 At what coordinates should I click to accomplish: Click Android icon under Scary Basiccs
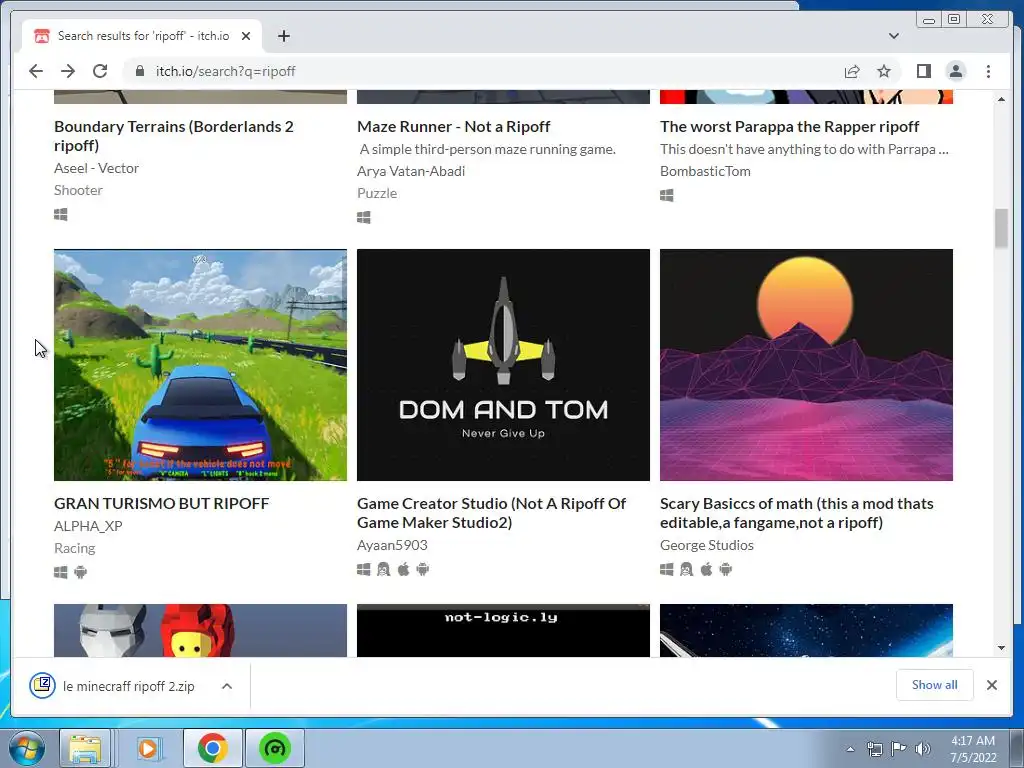(x=726, y=569)
